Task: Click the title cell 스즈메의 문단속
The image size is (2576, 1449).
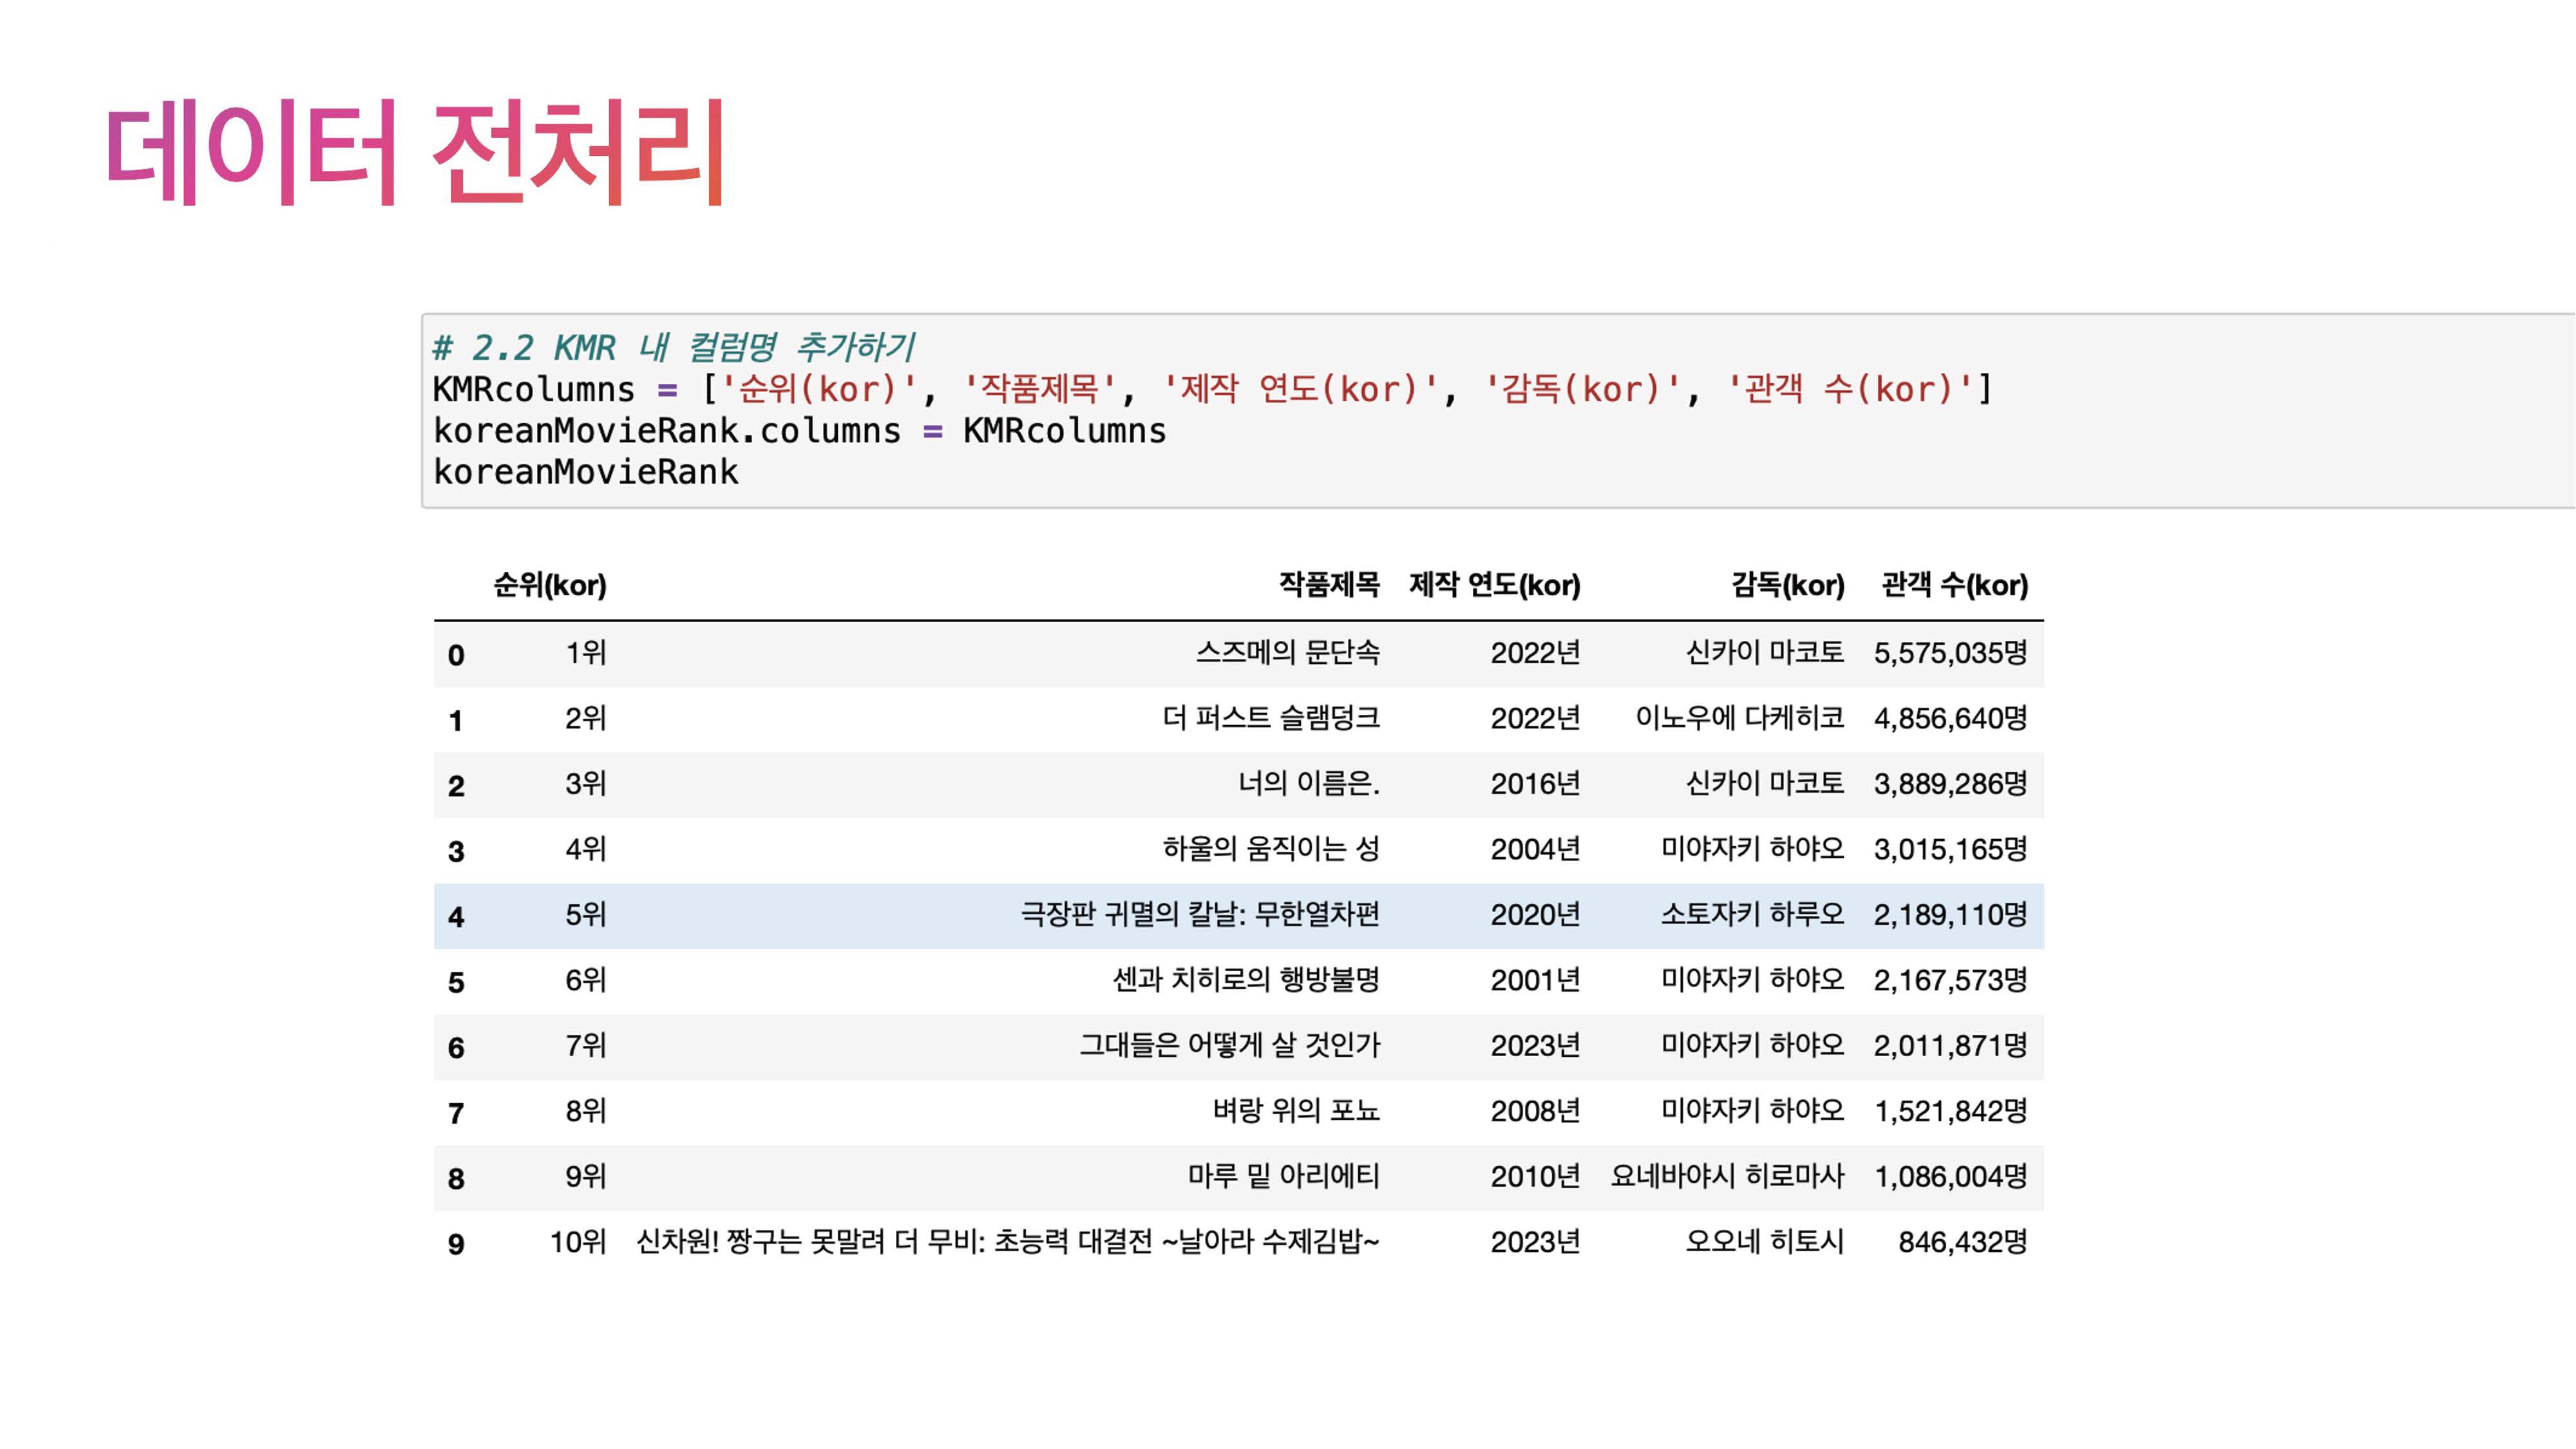Action: pyautogui.click(x=1287, y=653)
